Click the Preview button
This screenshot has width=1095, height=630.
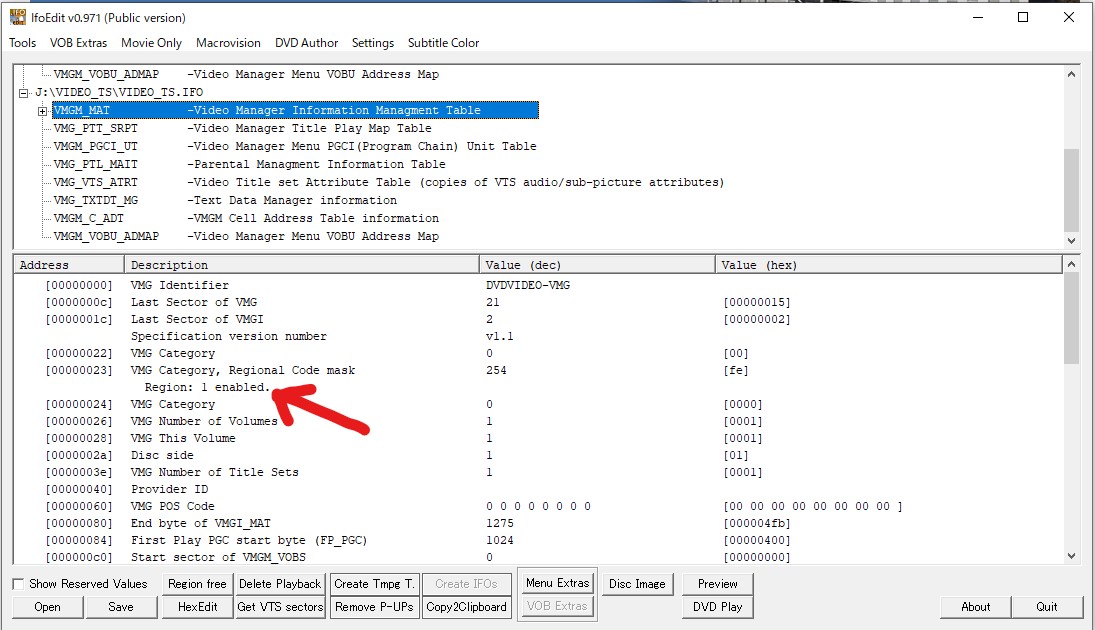(717, 584)
